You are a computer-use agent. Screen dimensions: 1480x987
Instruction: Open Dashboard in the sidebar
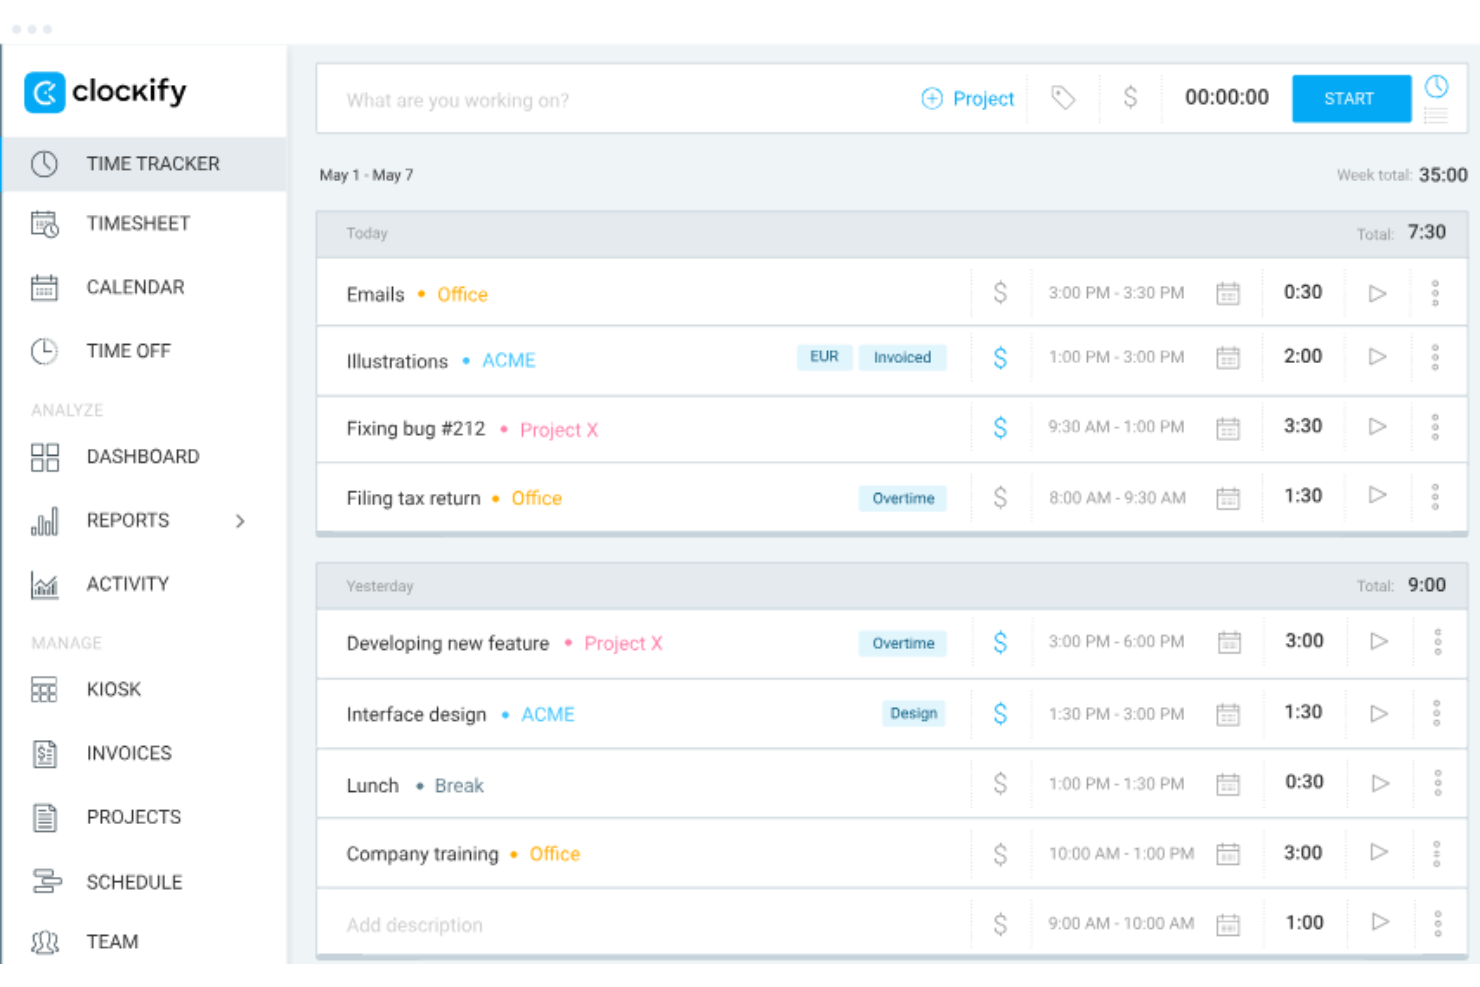pos(144,457)
